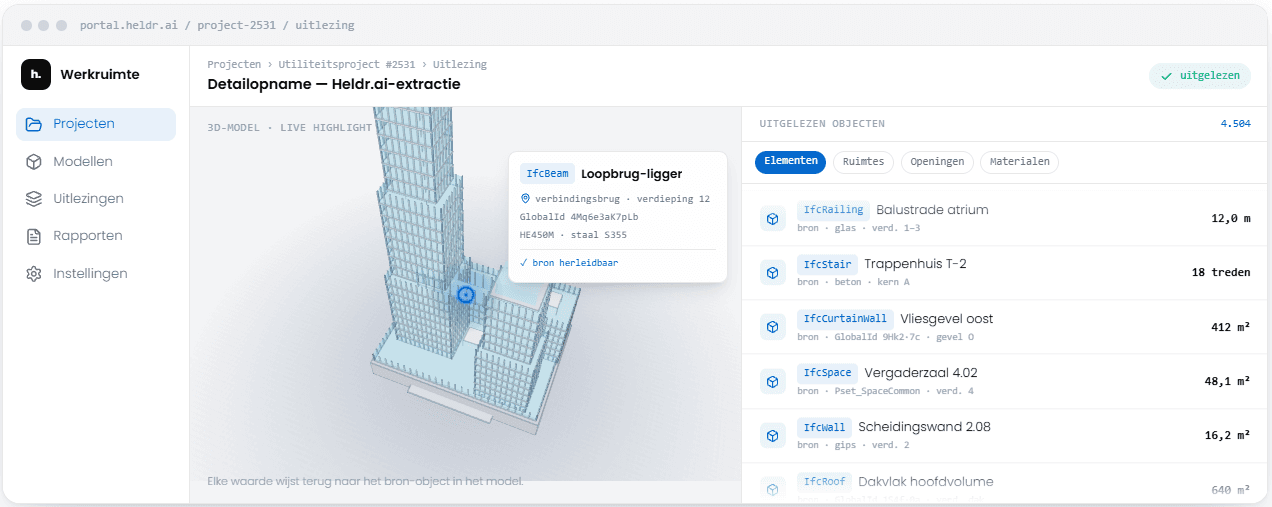Click the browser address portal.heldr.ai path
Viewport: 1272px width, 507px height.
tap(217, 25)
